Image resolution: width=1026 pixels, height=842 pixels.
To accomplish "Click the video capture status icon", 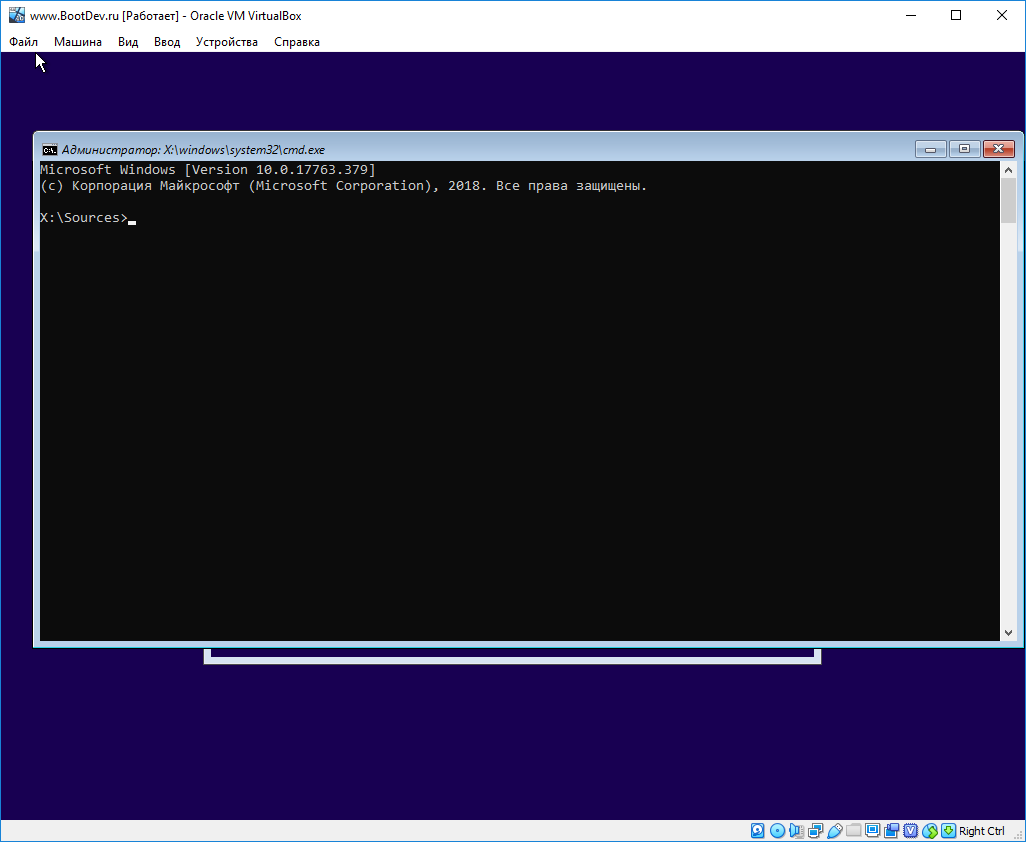I will point(892,831).
